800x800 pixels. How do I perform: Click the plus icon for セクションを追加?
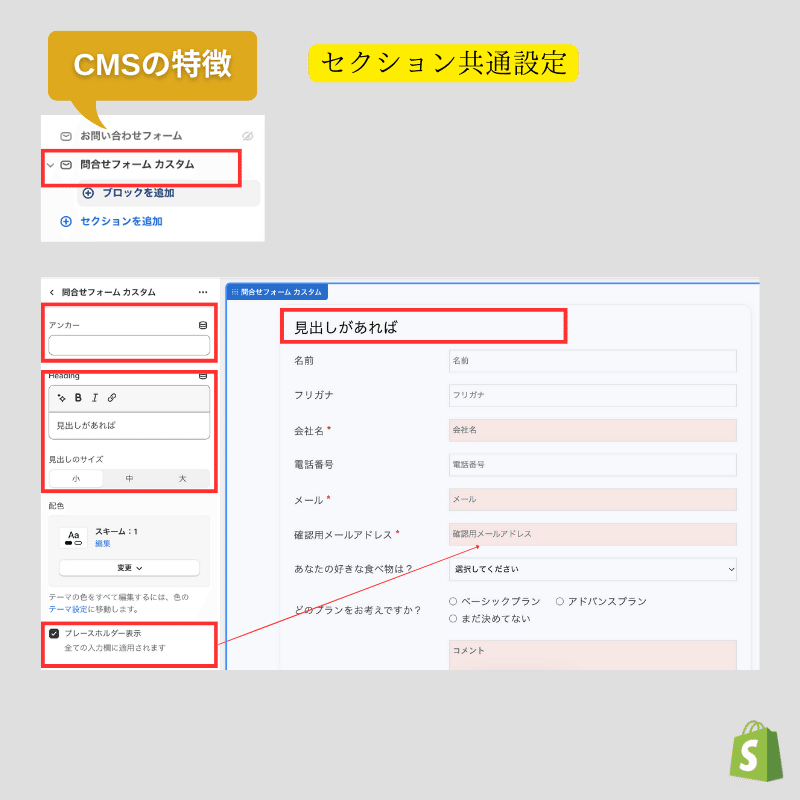tap(66, 221)
